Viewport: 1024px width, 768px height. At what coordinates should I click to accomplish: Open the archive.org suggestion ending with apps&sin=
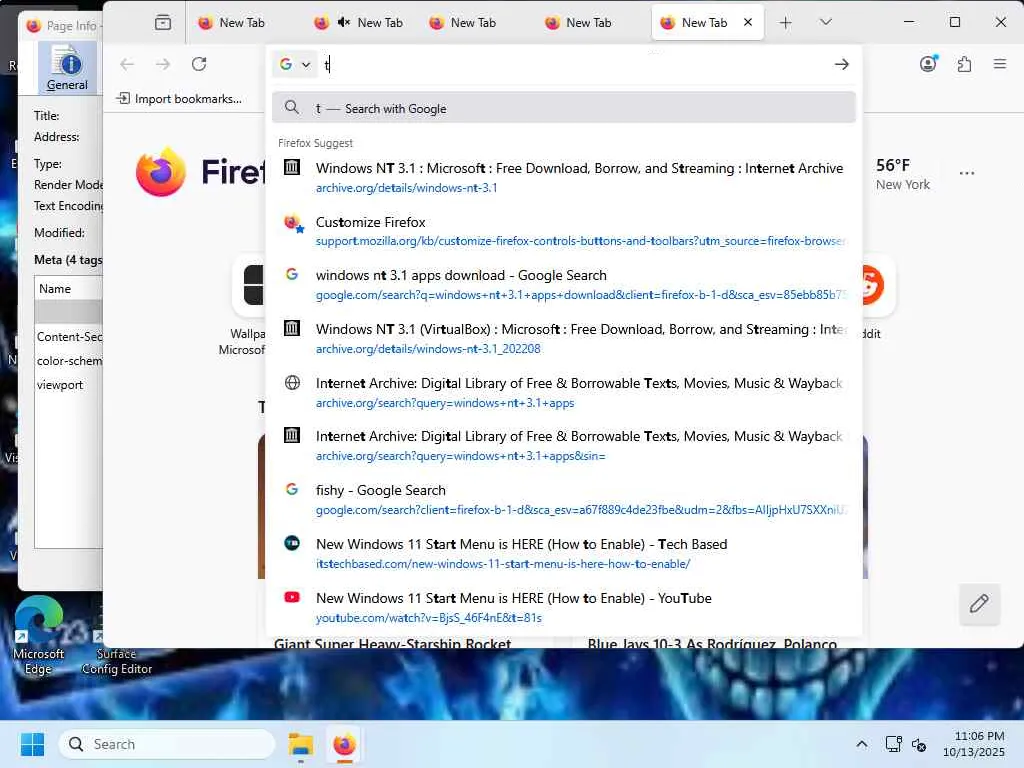pos(564,446)
